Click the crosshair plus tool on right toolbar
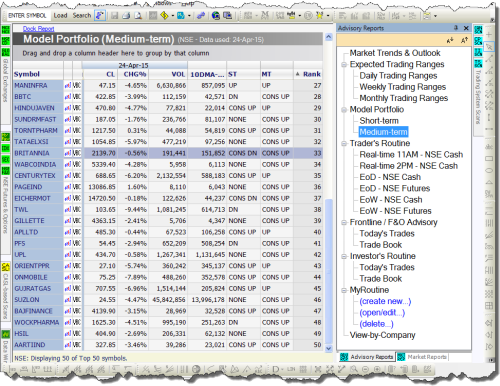 [489, 35]
